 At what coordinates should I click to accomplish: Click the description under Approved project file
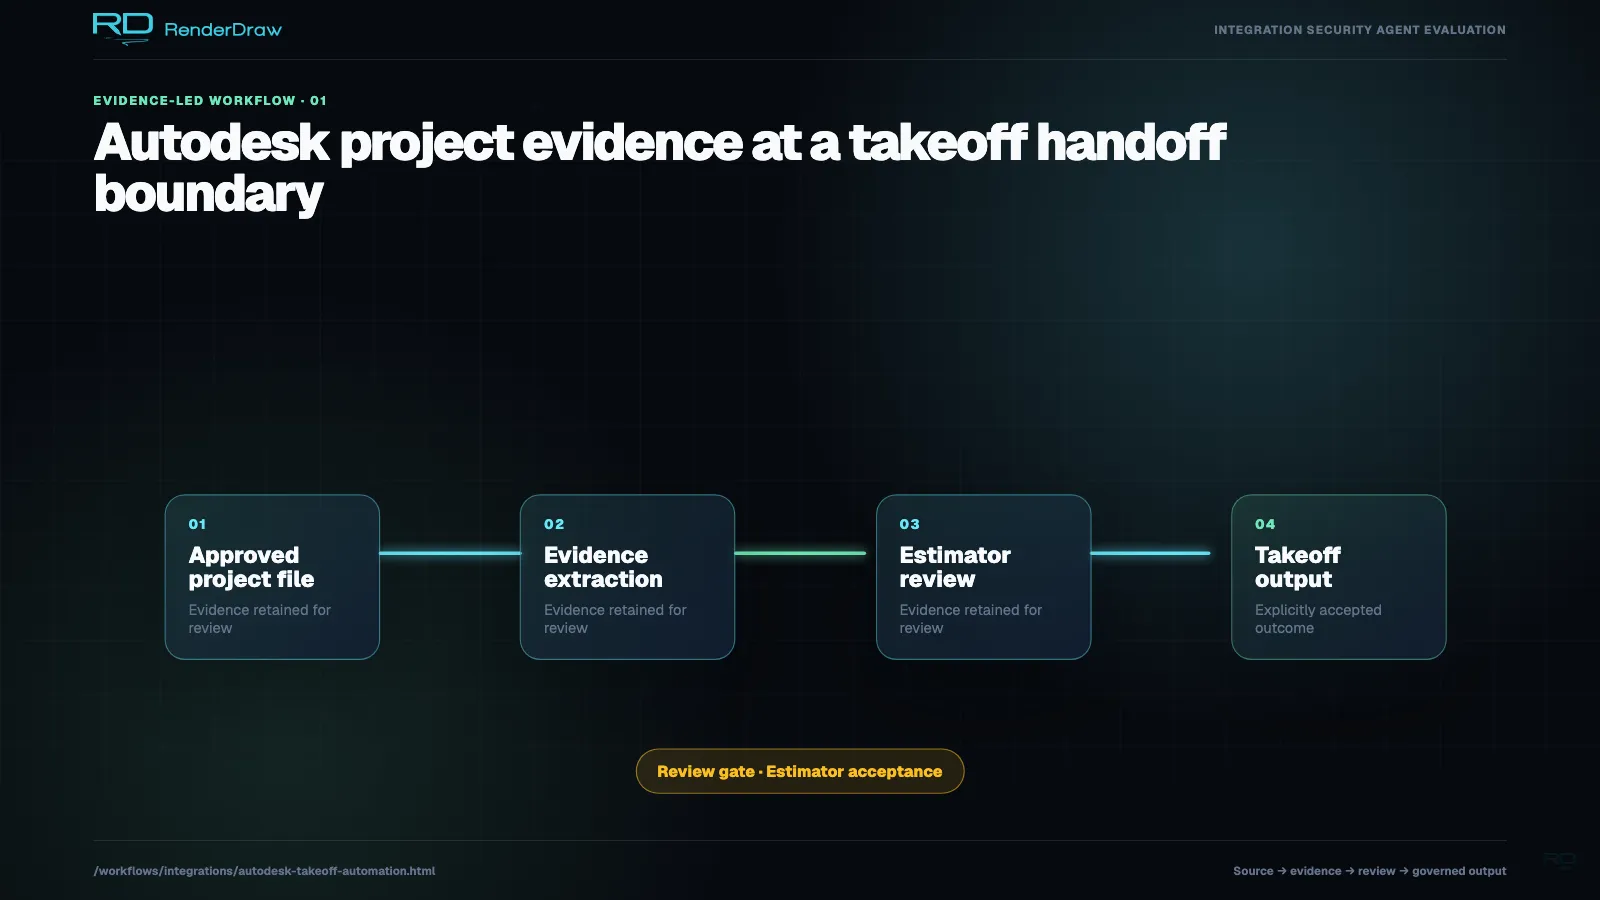pyautogui.click(x=260, y=619)
